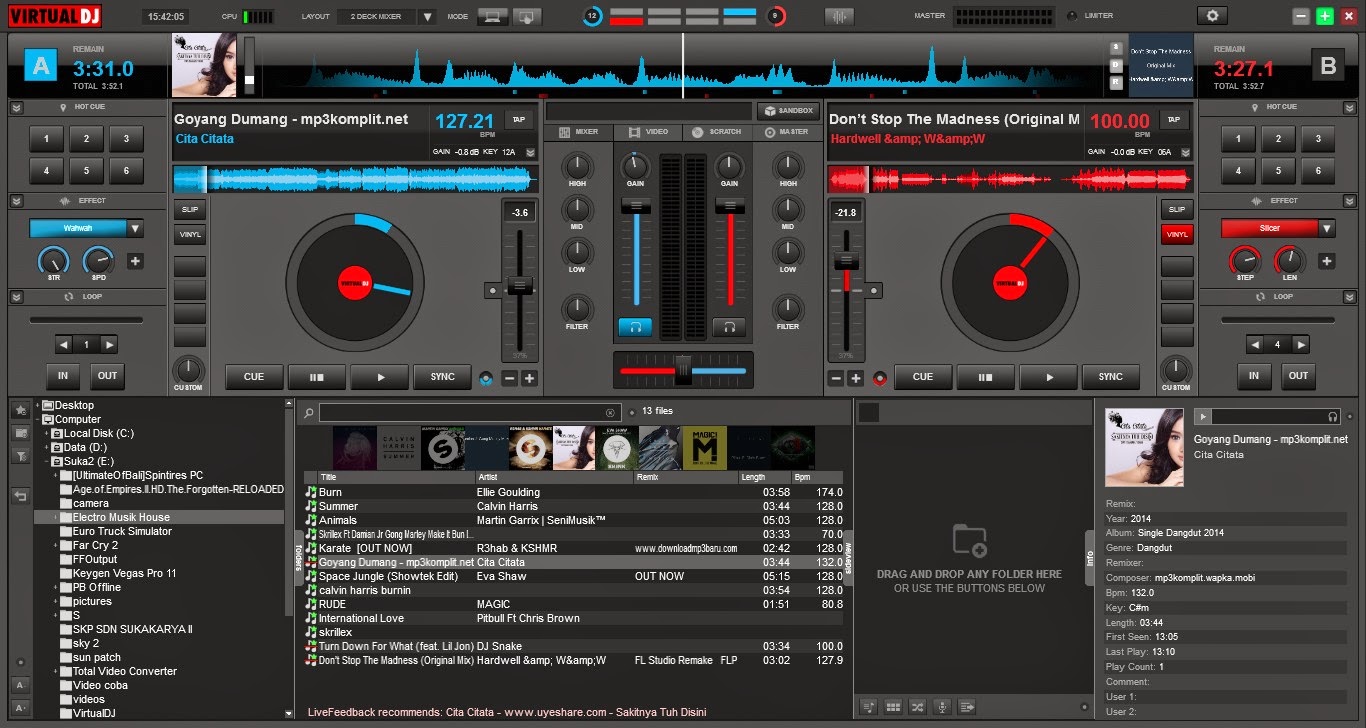The width and height of the screenshot is (1366, 728).
Task: Toggle the Wahwah effect on deck A
Action: (77, 228)
